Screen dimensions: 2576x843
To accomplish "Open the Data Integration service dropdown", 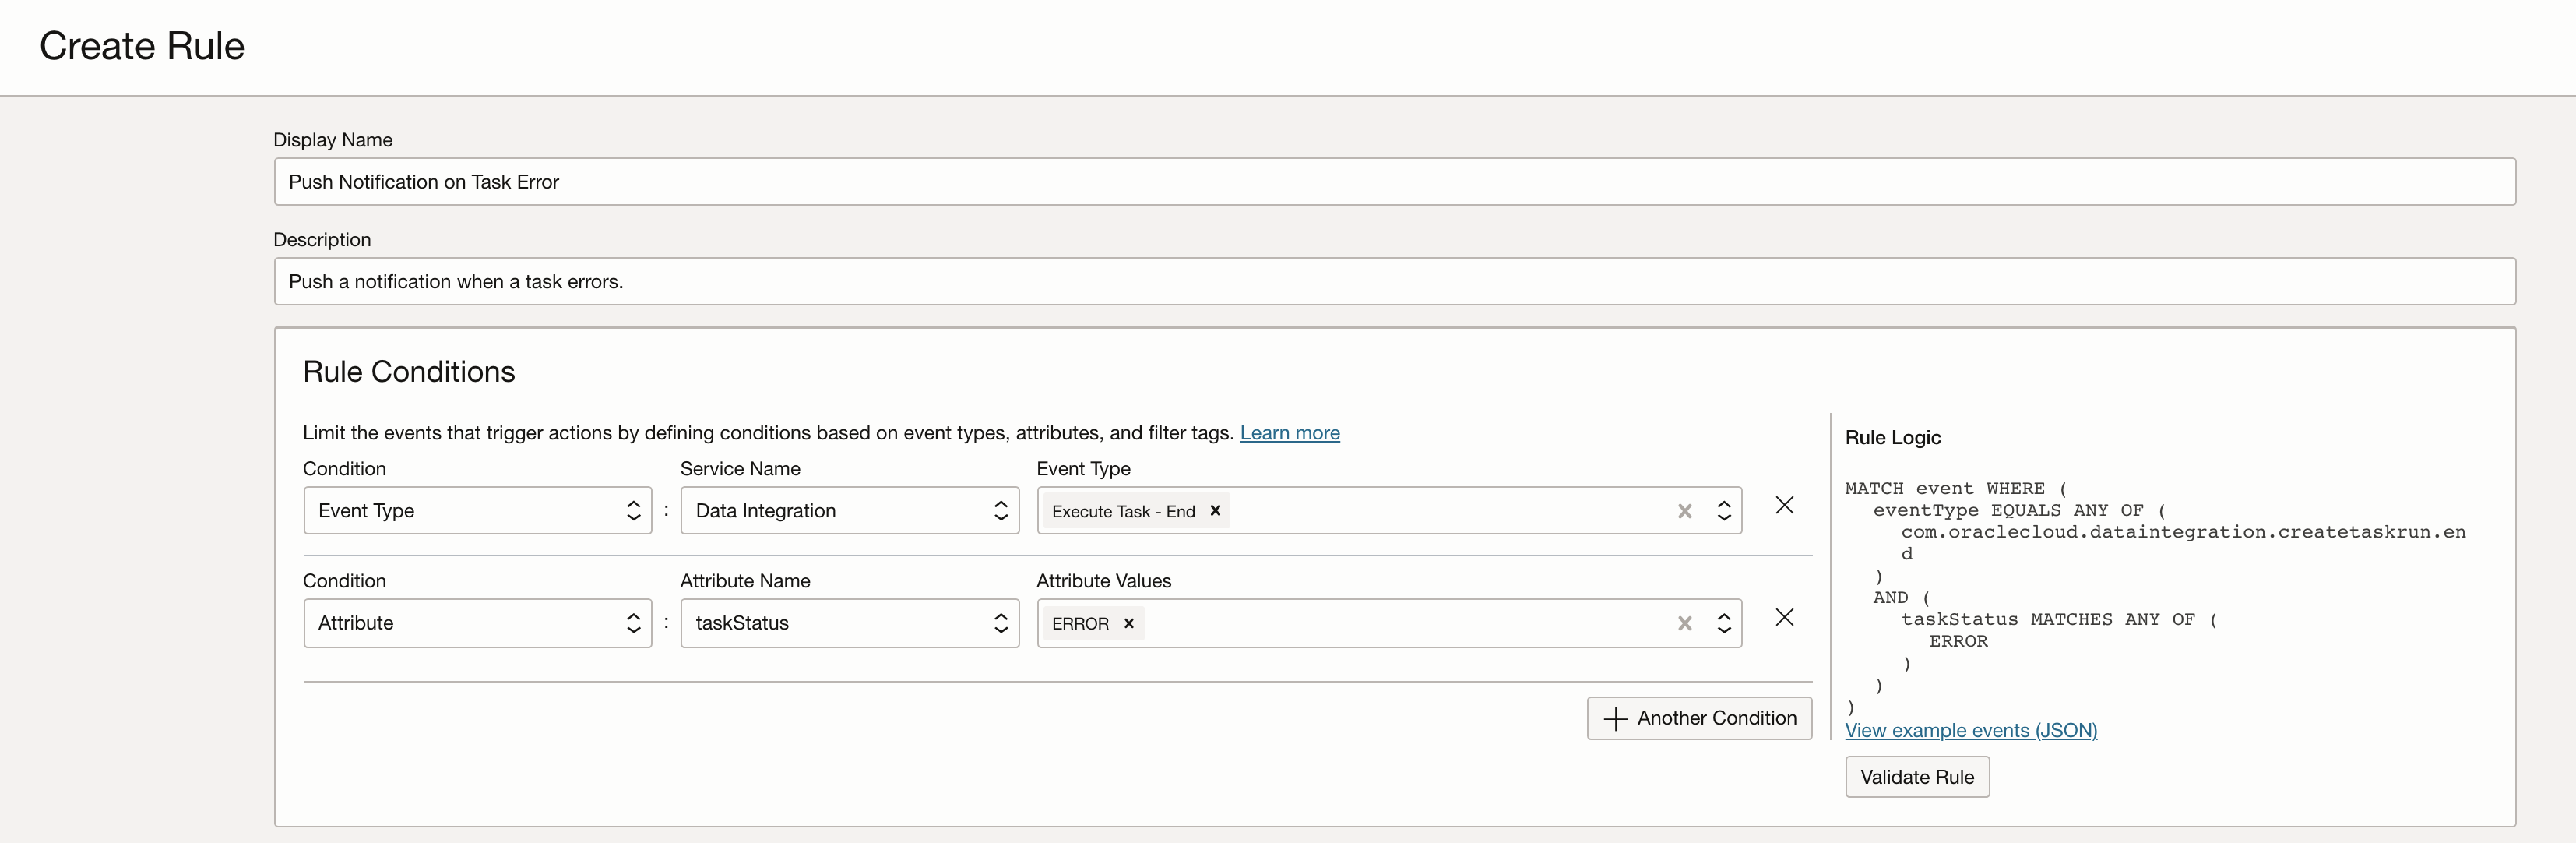I will click(x=849, y=511).
